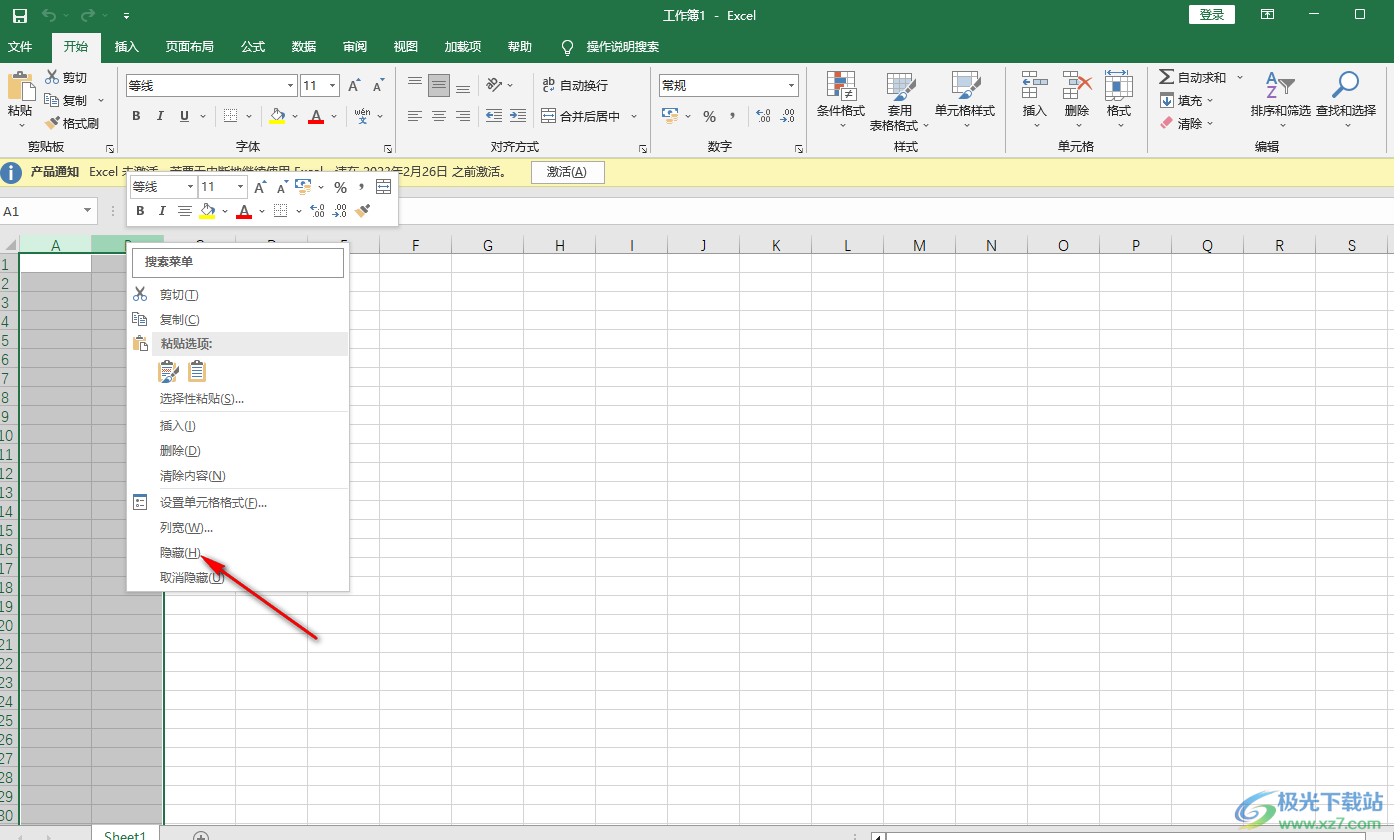
Task: Click the Insert cells (插入) ribbon icon
Action: (x=1034, y=86)
